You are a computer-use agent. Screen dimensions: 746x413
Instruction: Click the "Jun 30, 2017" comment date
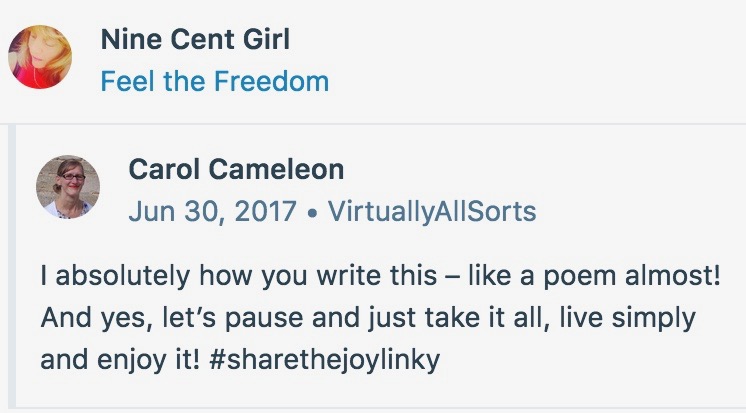point(212,211)
